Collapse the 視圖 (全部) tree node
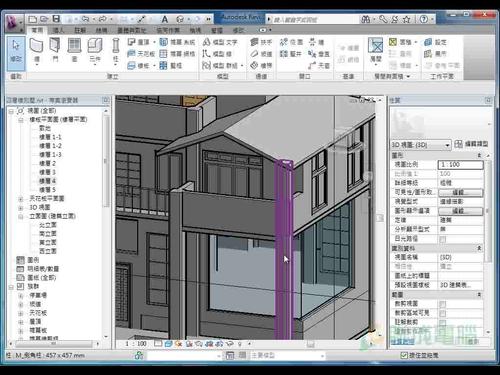Viewport: 500px width, 375px height. click(x=11, y=111)
